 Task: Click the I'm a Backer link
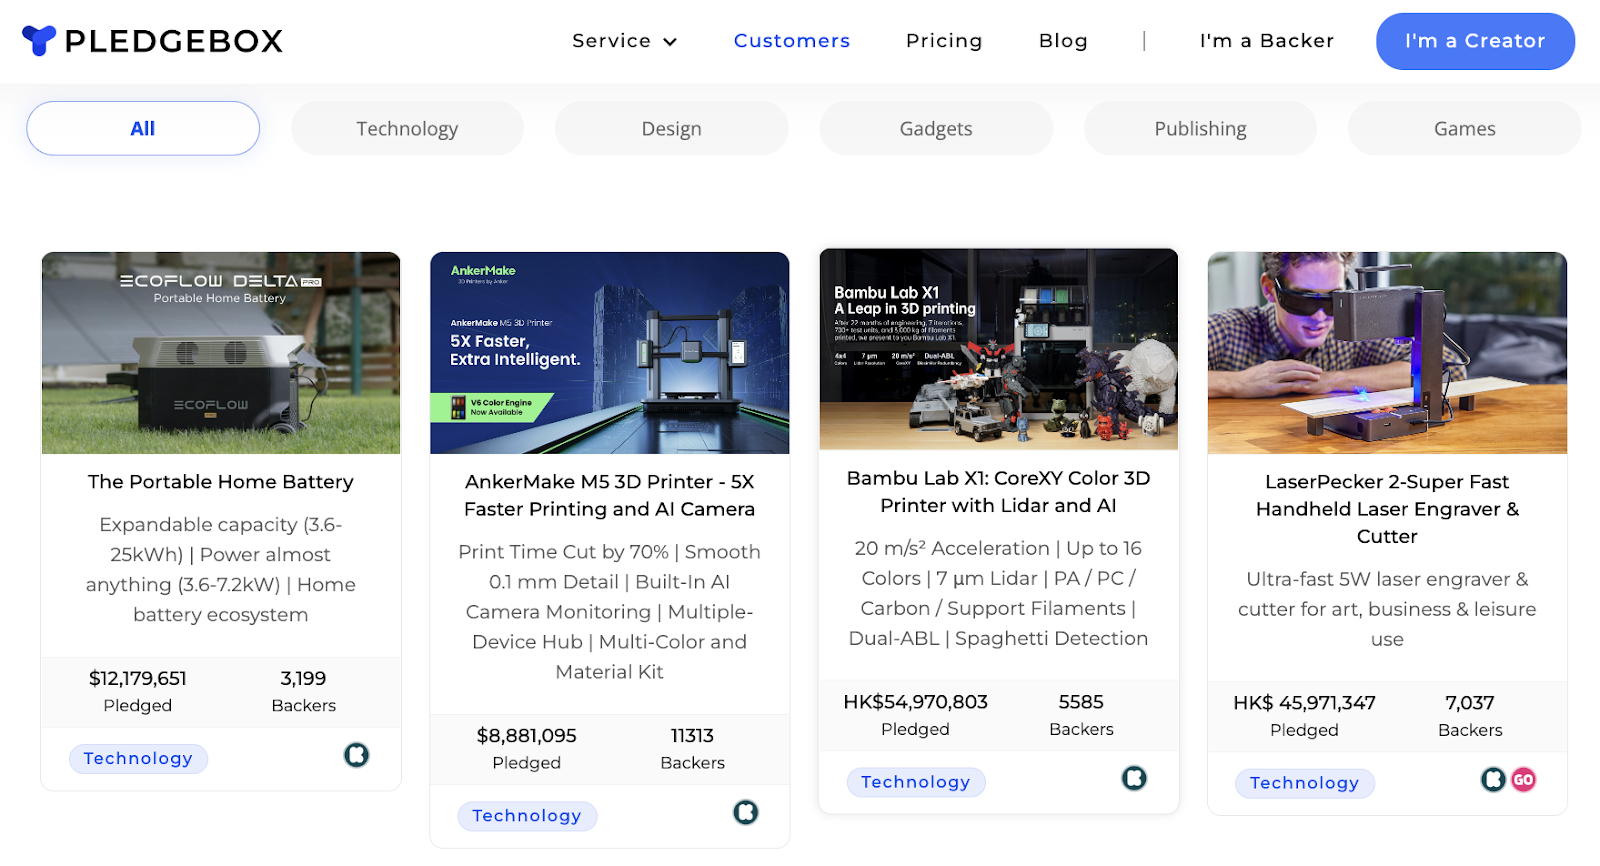(1266, 41)
